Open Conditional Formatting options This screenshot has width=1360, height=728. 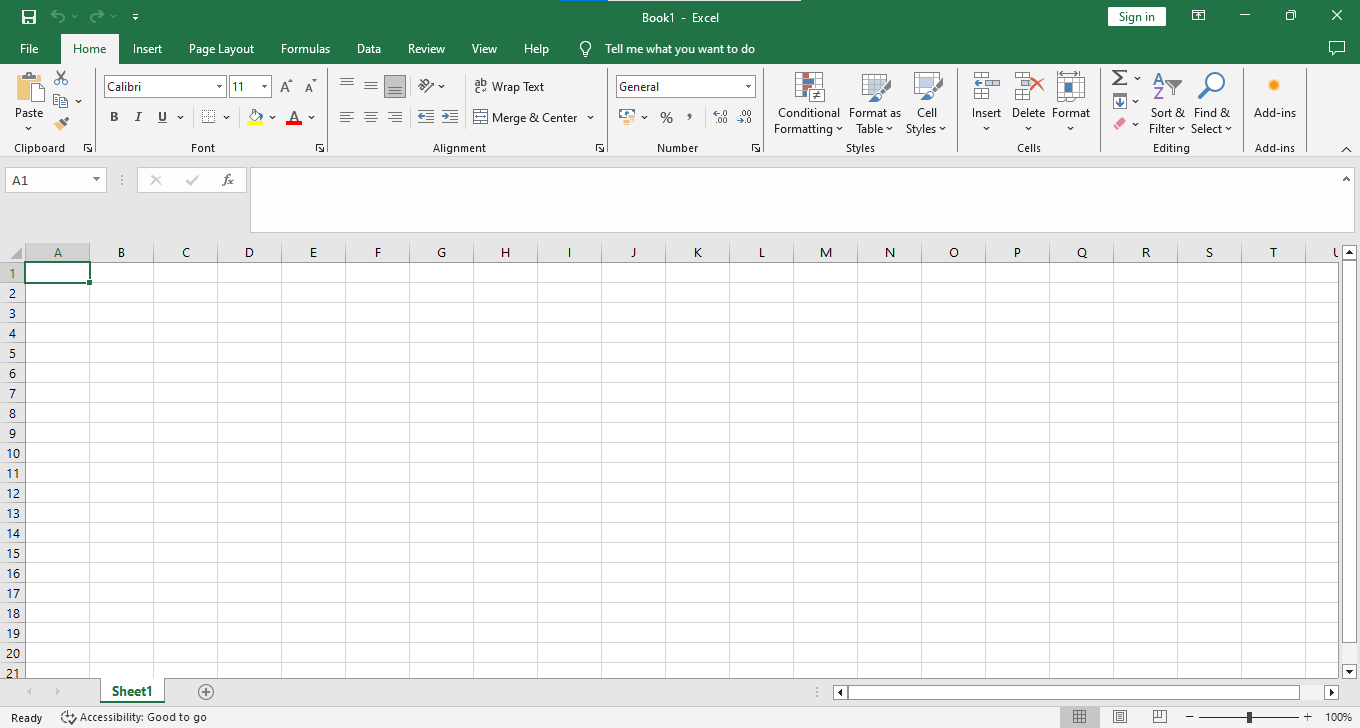coord(808,104)
